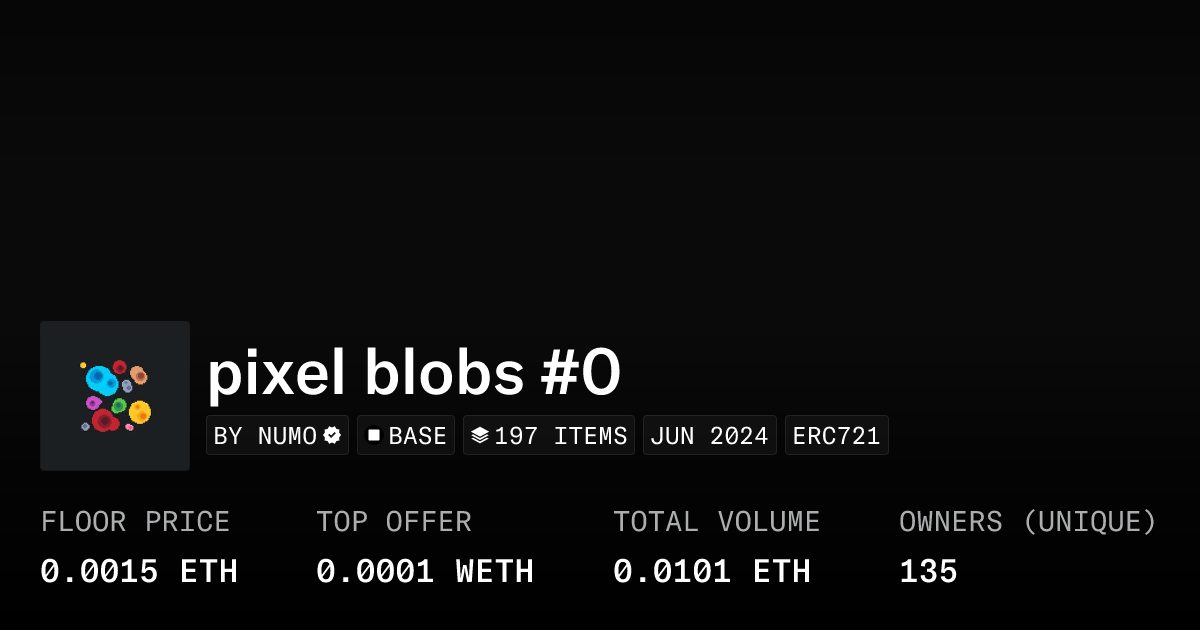Click the 0.0001 WETH top offer value

[x=425, y=572]
